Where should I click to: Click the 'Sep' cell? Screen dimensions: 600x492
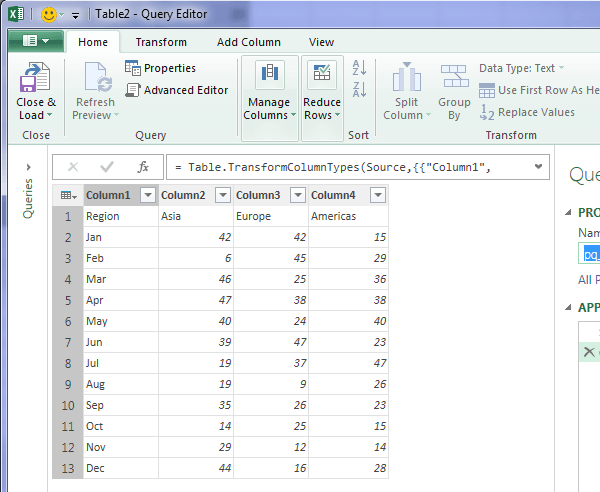point(121,405)
